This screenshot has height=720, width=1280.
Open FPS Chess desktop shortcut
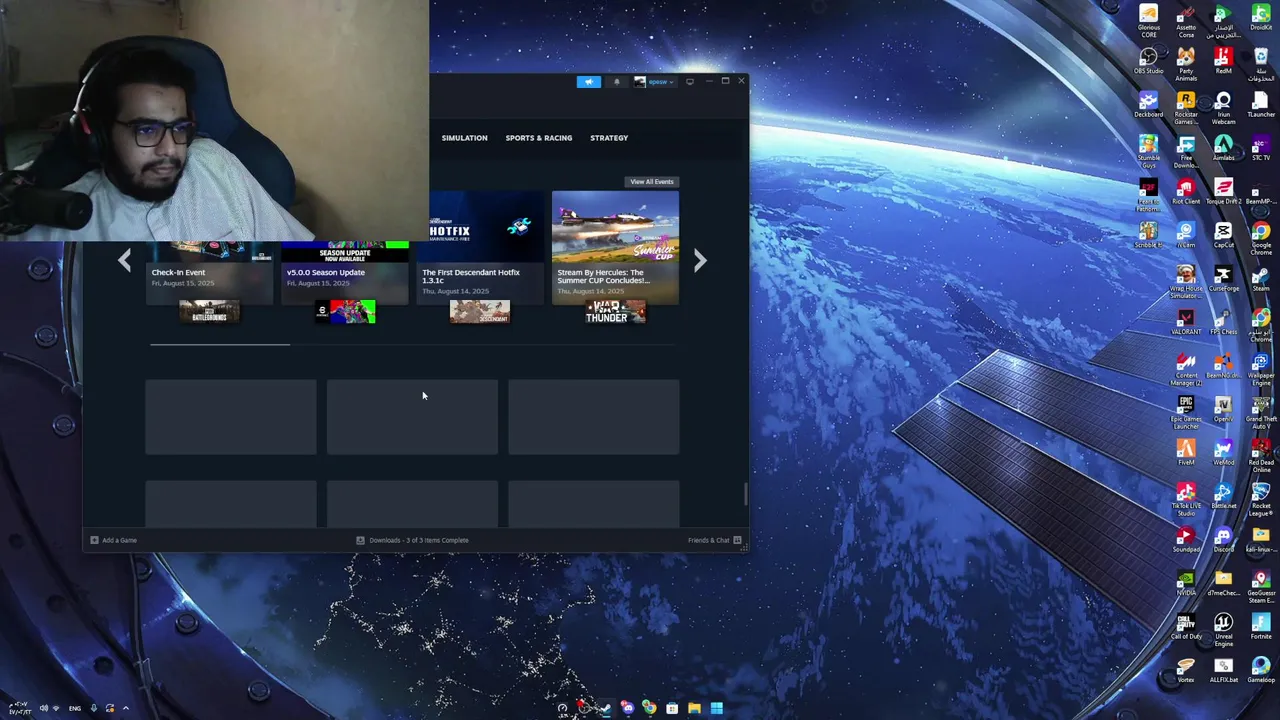click(x=1223, y=321)
